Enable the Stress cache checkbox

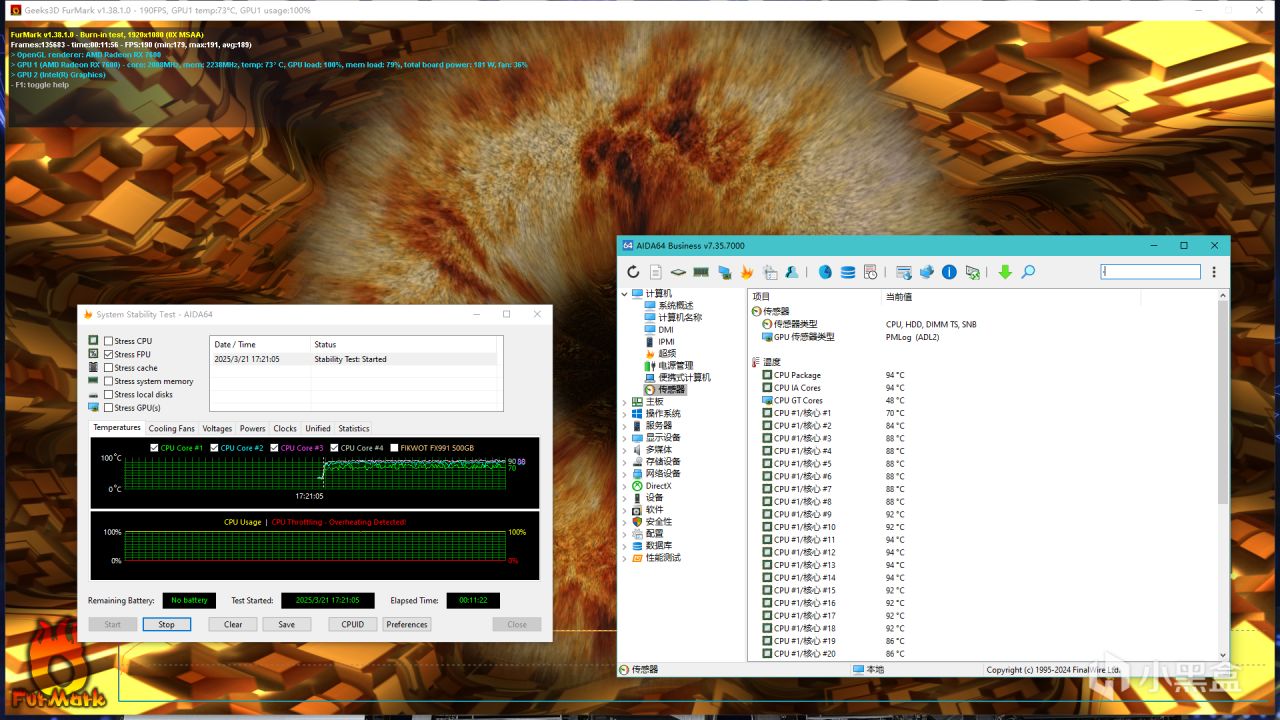coord(109,368)
